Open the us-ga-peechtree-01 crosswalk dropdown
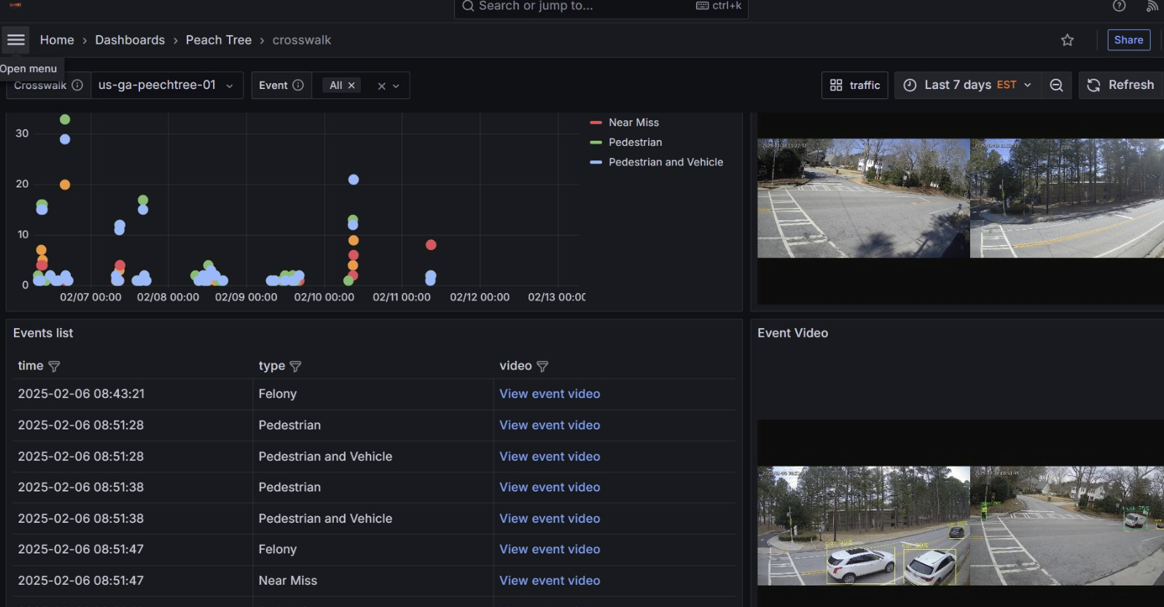Screen dimensions: 1164x607 click(x=166, y=85)
